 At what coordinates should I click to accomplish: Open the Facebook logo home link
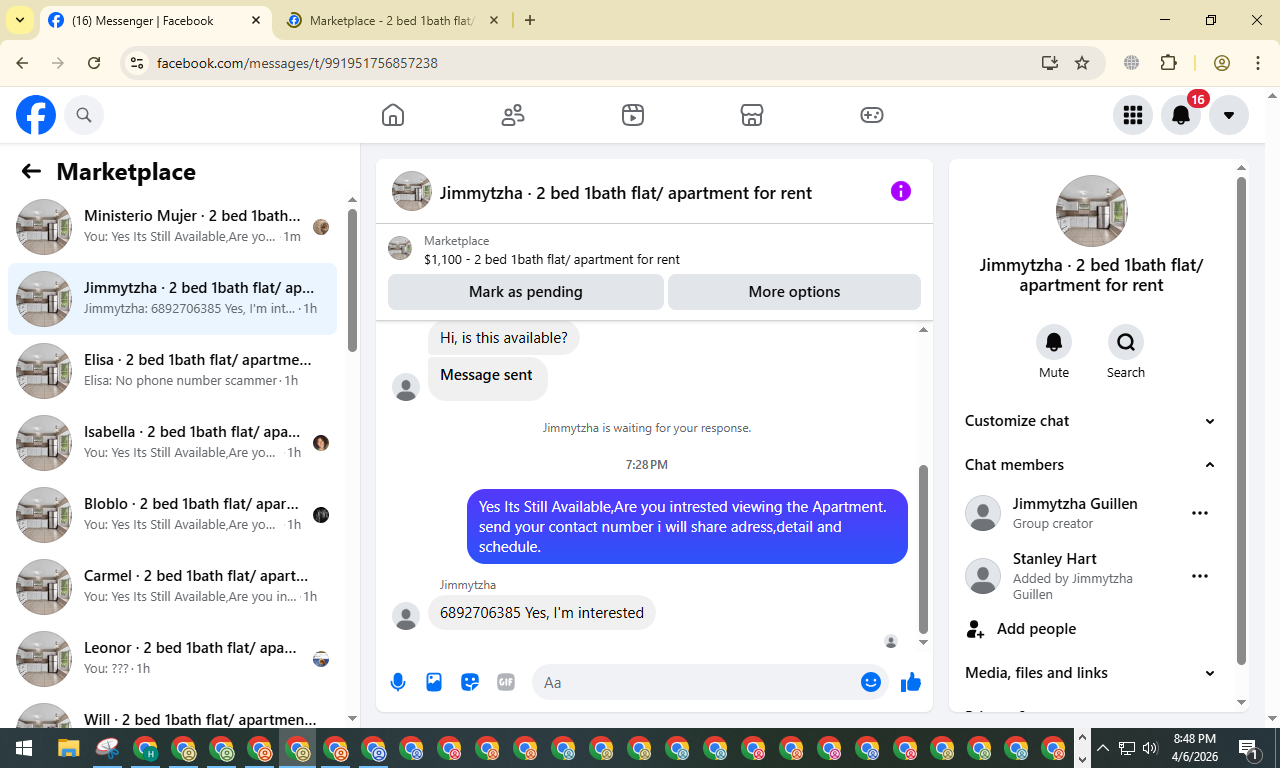point(36,115)
